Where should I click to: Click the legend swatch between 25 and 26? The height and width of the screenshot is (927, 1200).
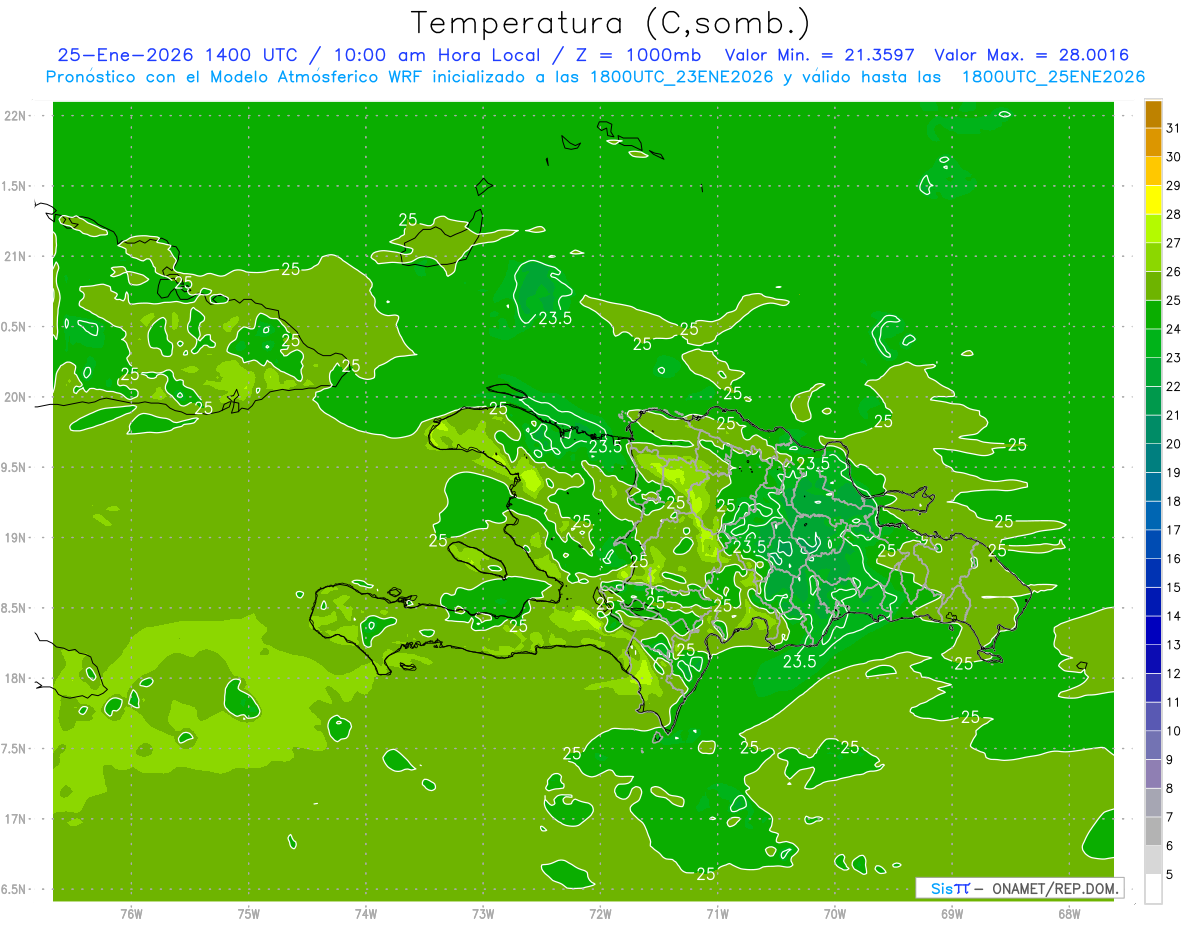tap(1153, 286)
